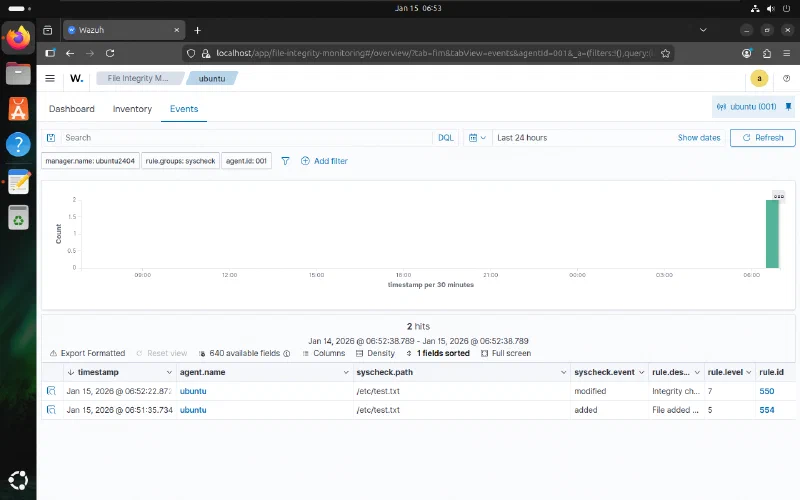Open Trash from the dock
The image size is (800, 500).
tap(18, 217)
